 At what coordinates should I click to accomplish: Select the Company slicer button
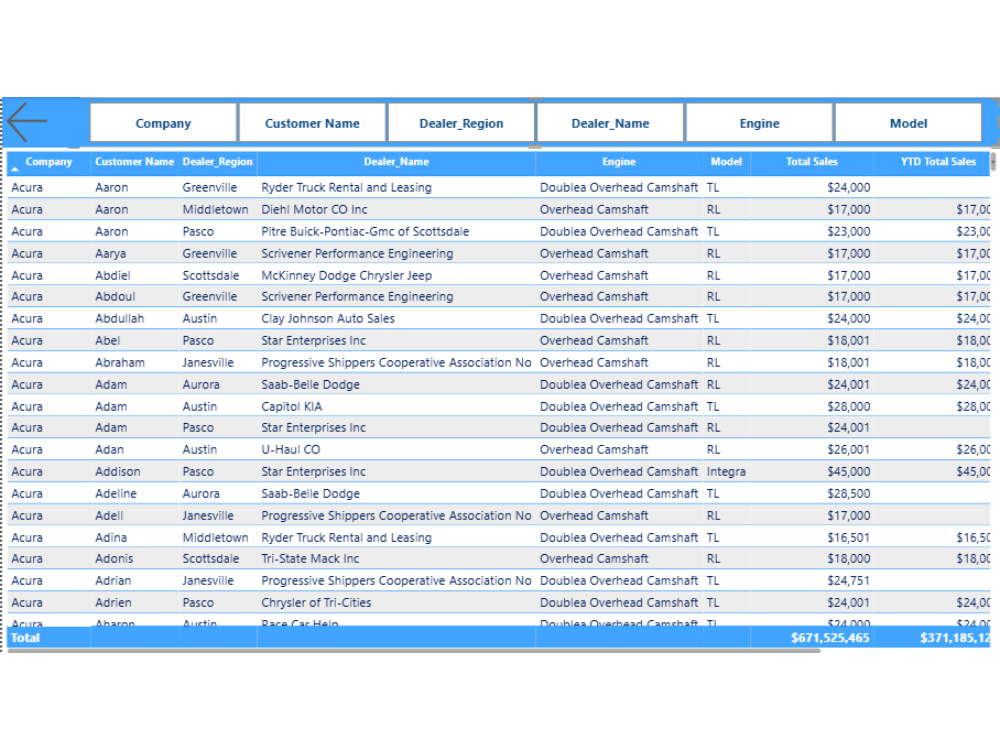pos(163,123)
